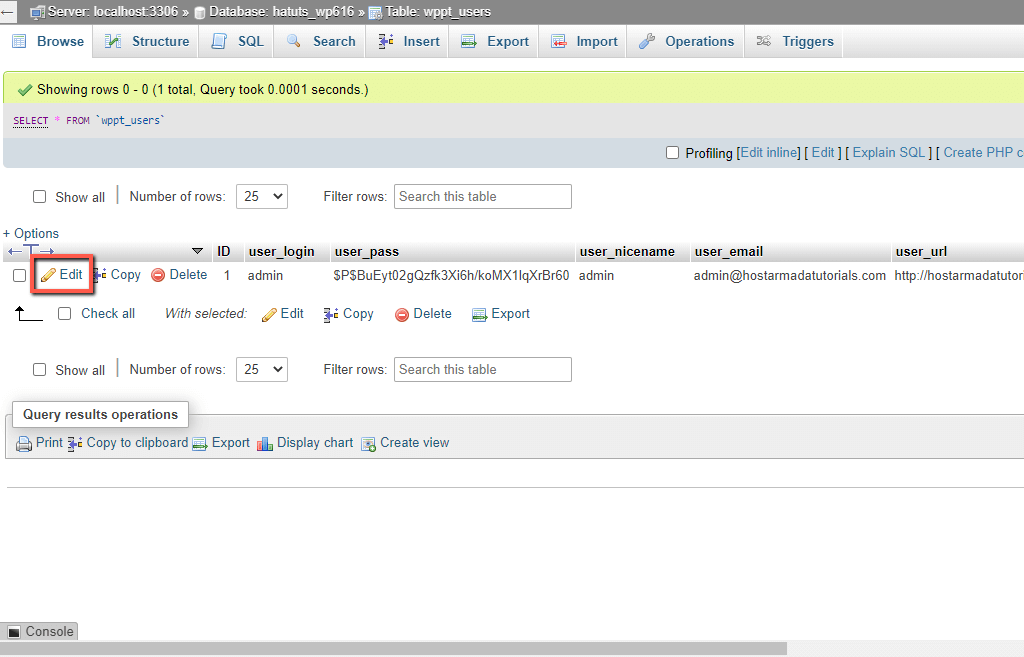This screenshot has height=657, width=1024.
Task: Open the Console bar
Action: click(x=39, y=632)
